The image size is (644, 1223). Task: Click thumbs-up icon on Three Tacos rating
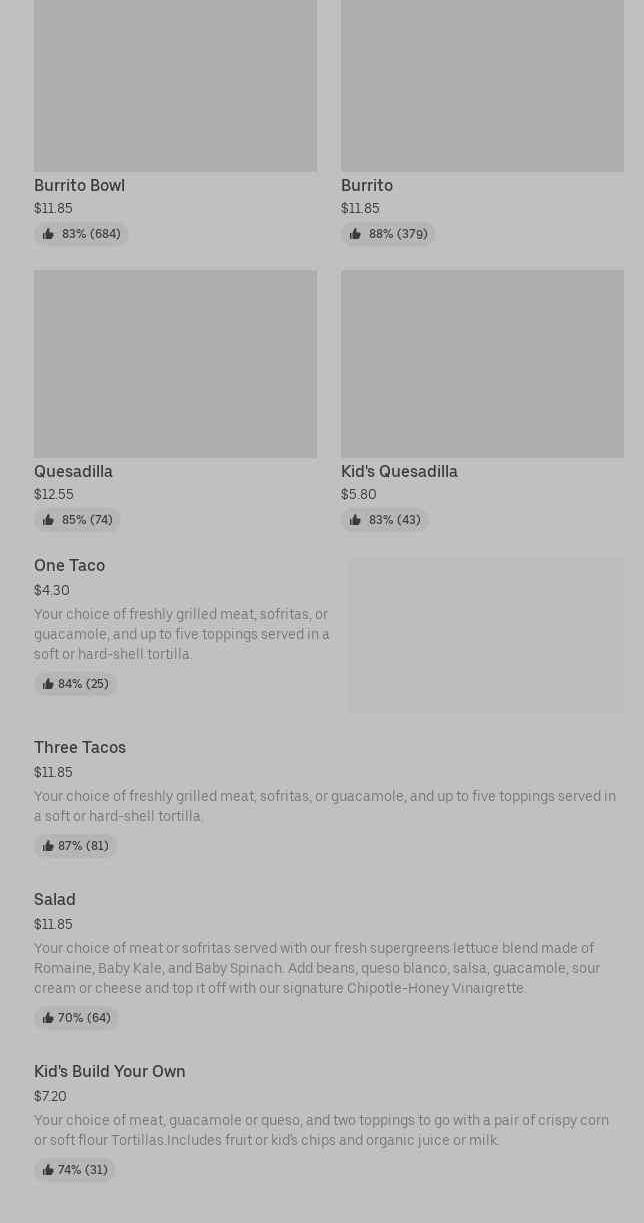click(48, 846)
